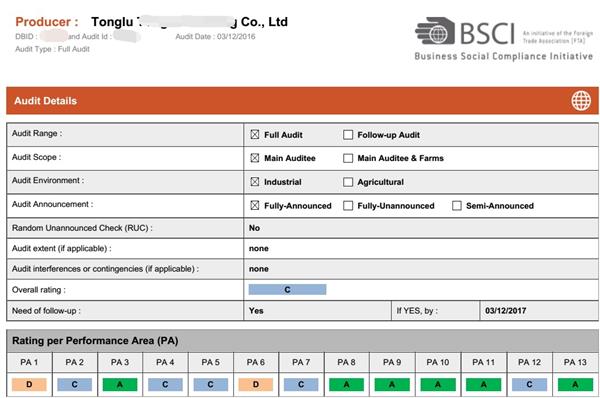Click the Overall rating C swatch

pyautogui.click(x=287, y=290)
